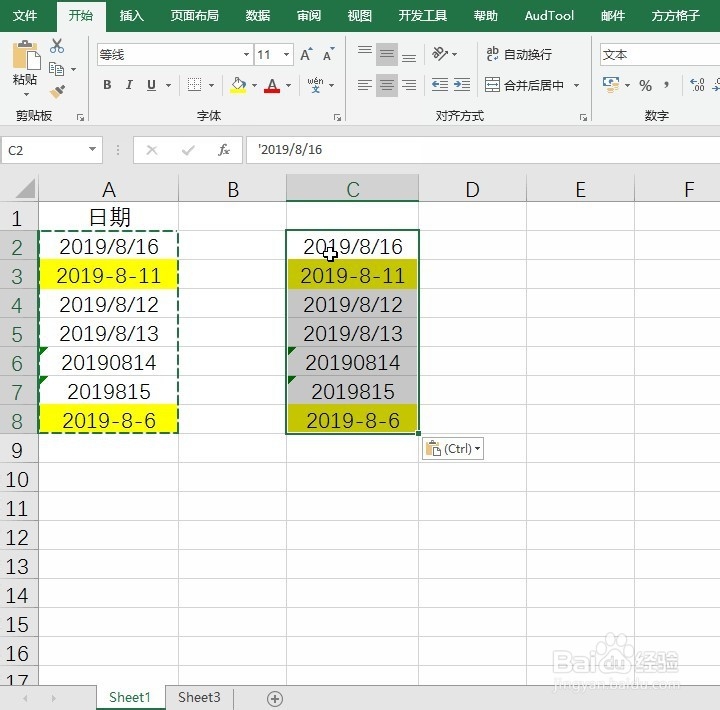Switch to the 开发工具 ribbon tab
Screen dimensions: 720x710
tap(422, 16)
